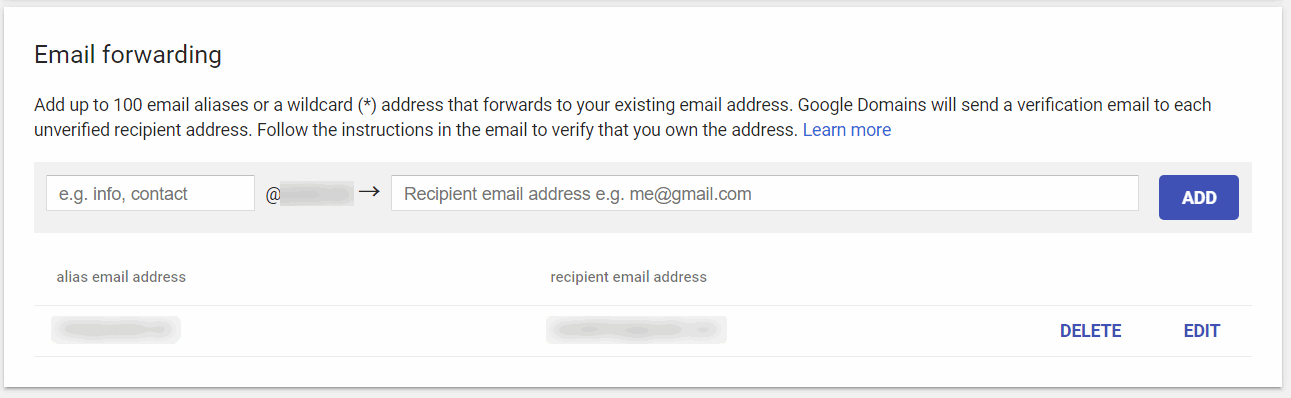The height and width of the screenshot is (398, 1291).
Task: Click the @ symbol beside the alias field
Action: 272,195
